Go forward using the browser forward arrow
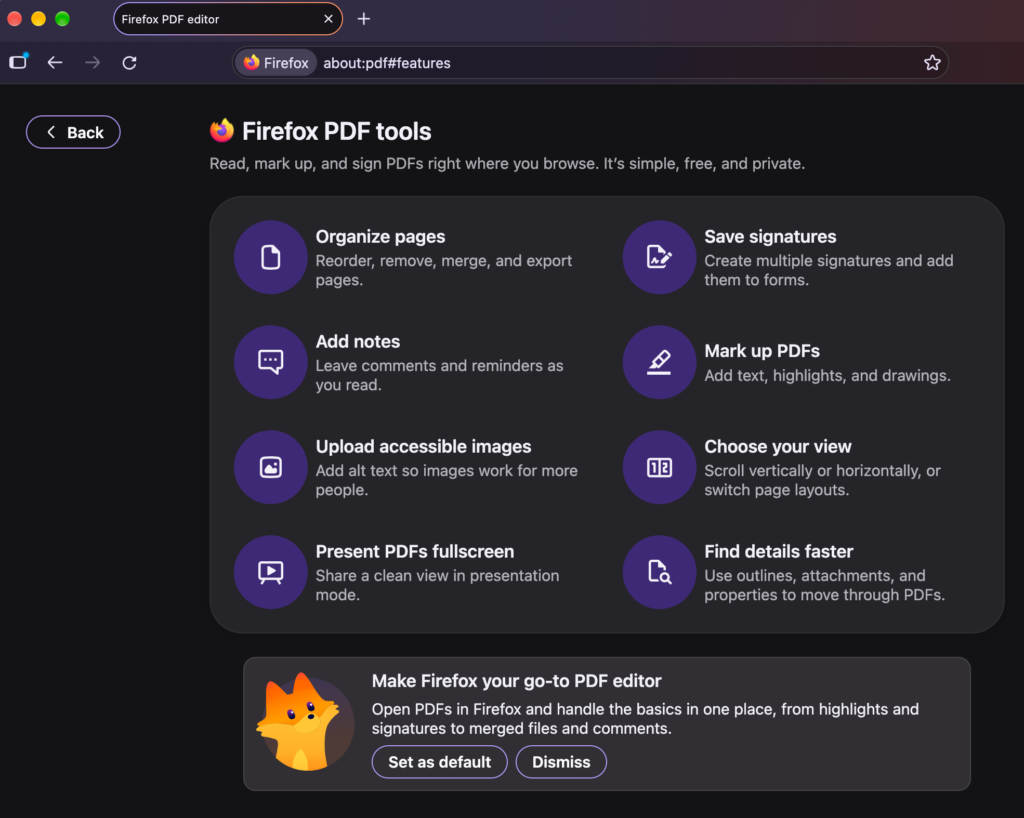Viewport: 1024px width, 818px height. tap(92, 63)
